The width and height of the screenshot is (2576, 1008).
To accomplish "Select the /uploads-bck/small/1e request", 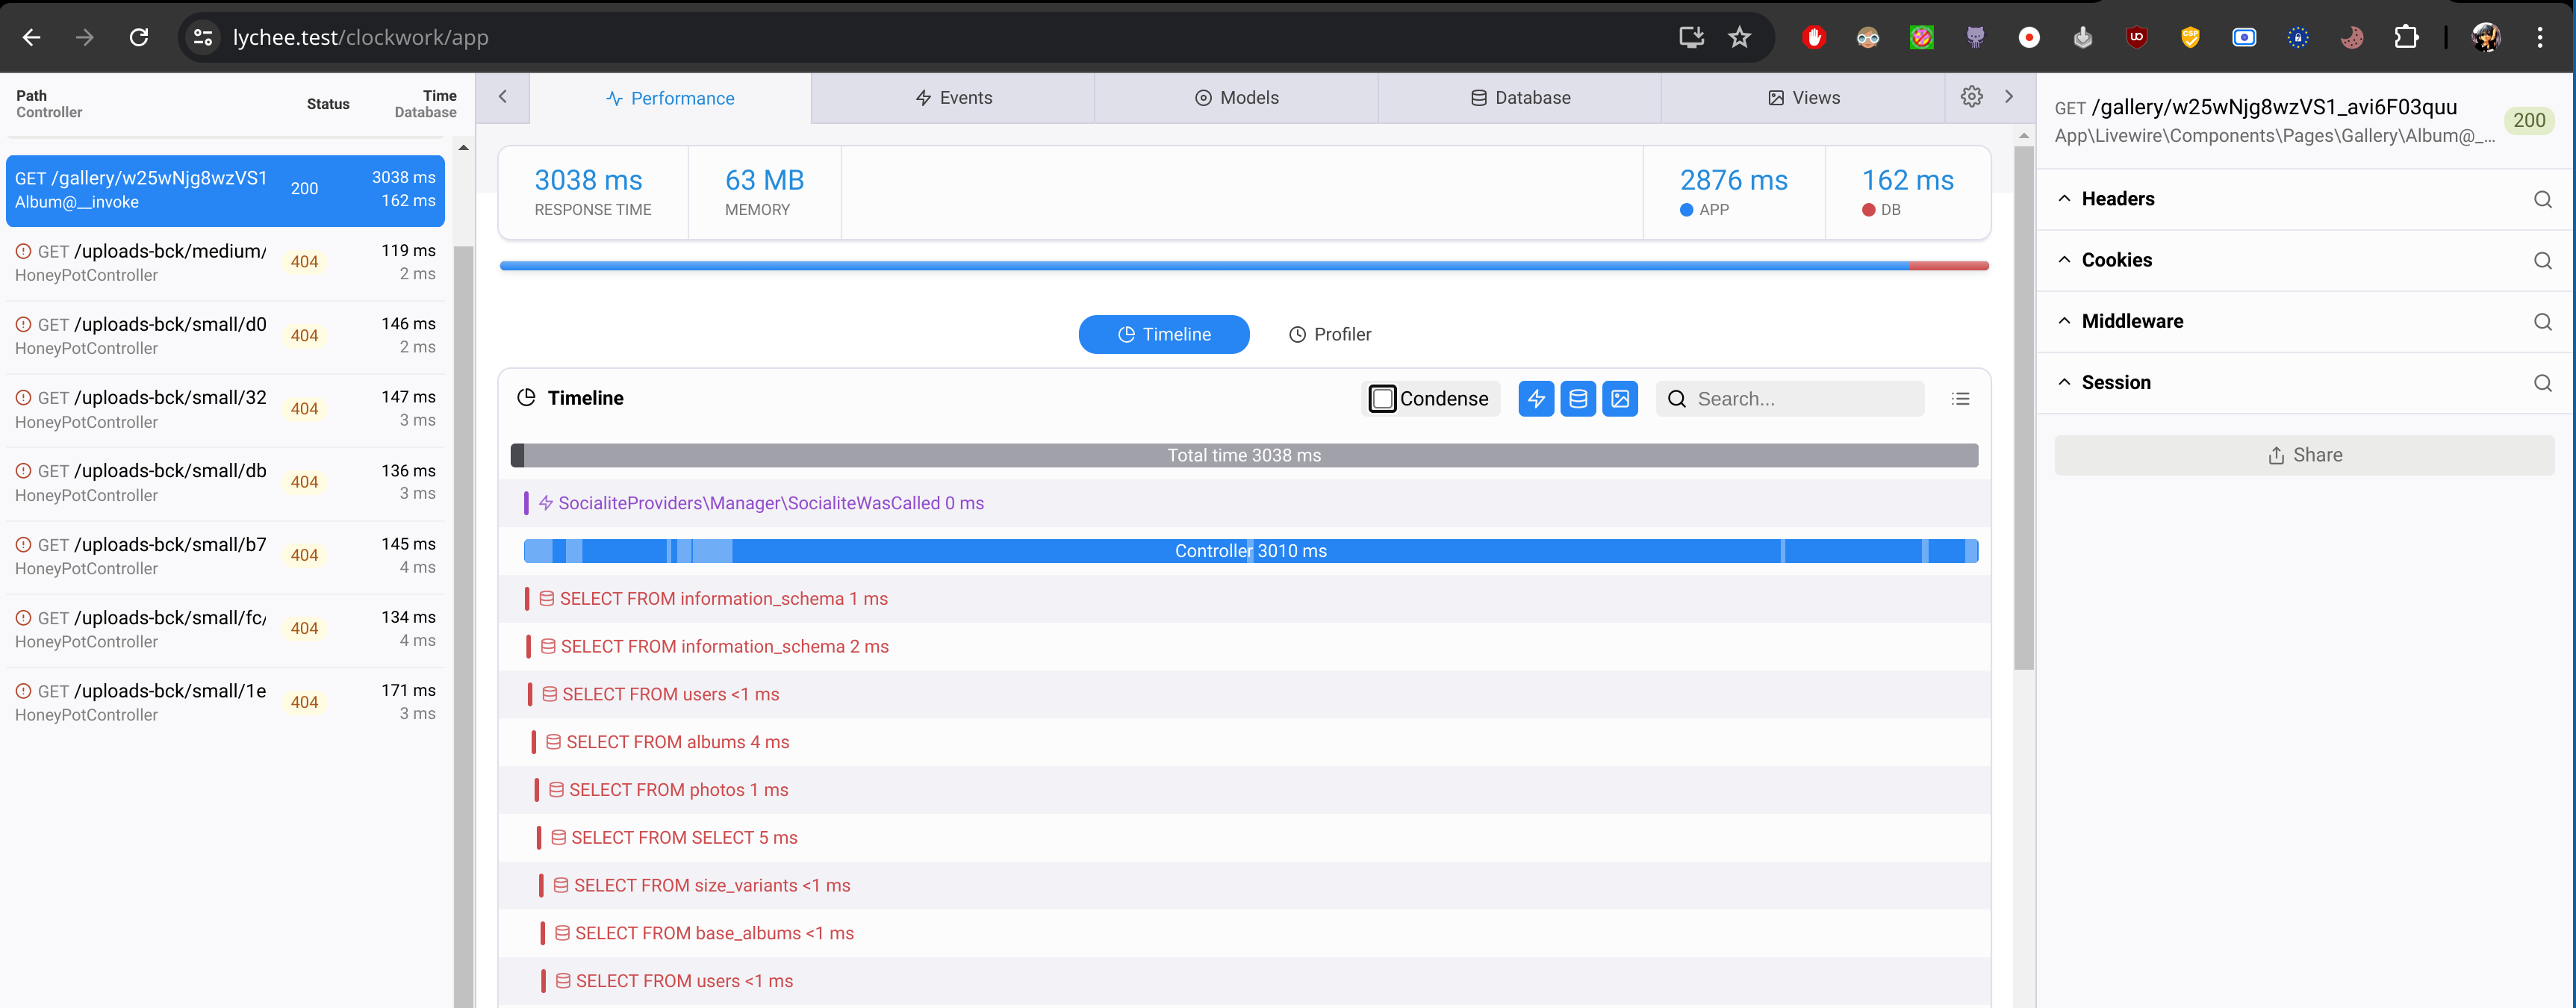I will 225,703.
